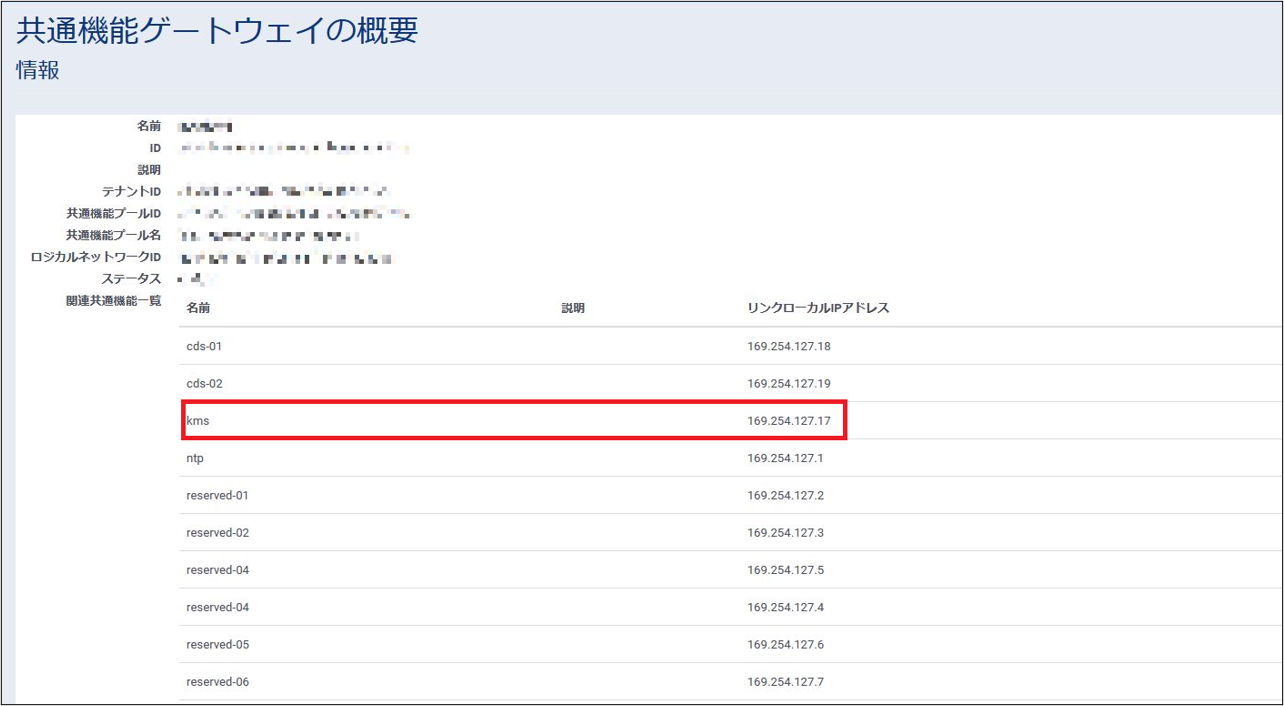Click IP address 169.254.127.5
Image resolution: width=1284 pixels, height=706 pixels.
[x=786, y=570]
